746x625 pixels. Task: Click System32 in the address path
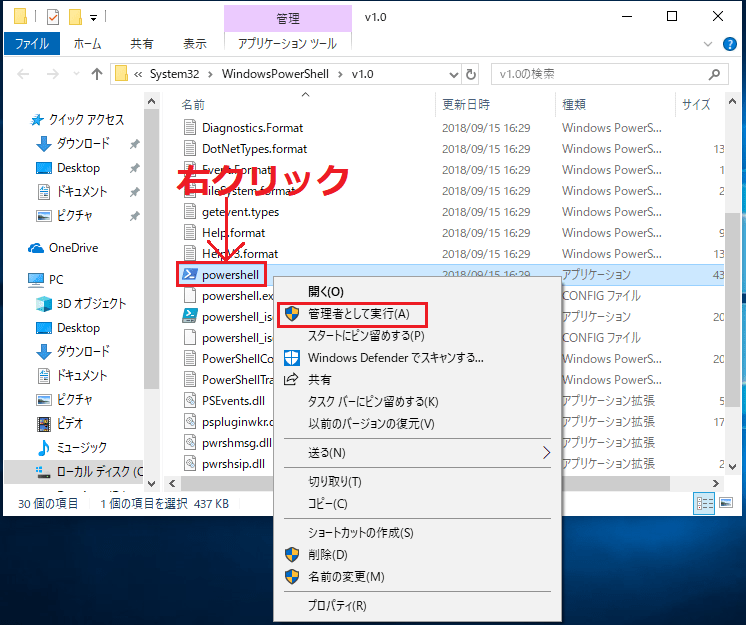click(174, 74)
